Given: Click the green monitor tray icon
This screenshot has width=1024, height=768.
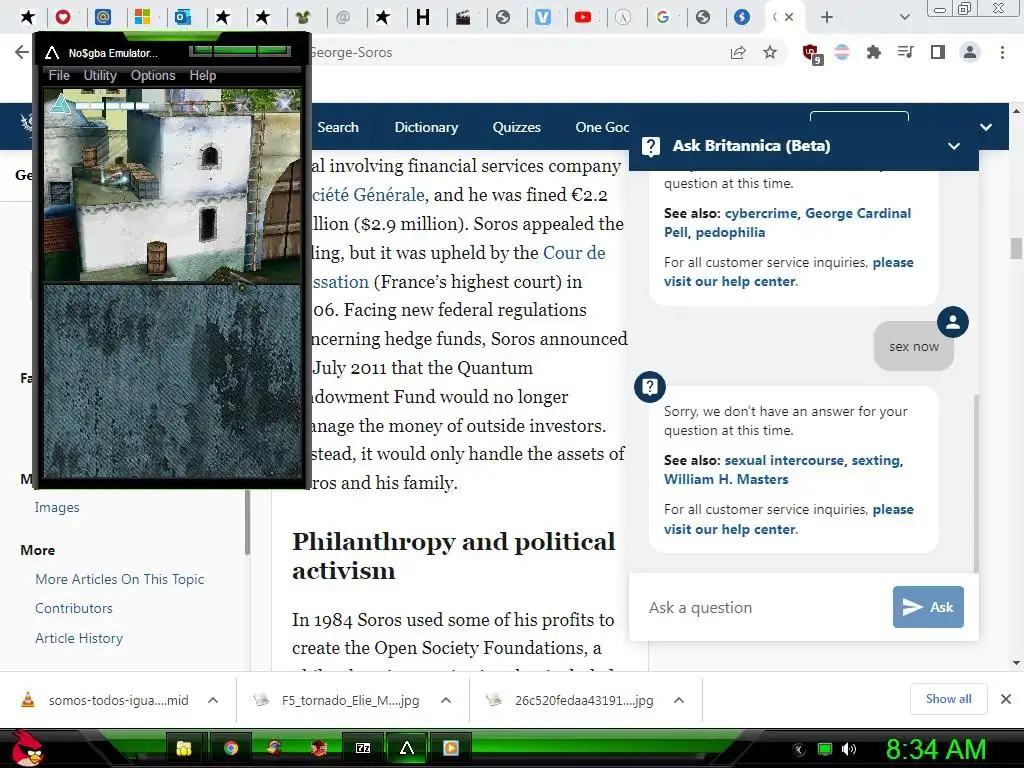Looking at the screenshot, I should coord(825,749).
